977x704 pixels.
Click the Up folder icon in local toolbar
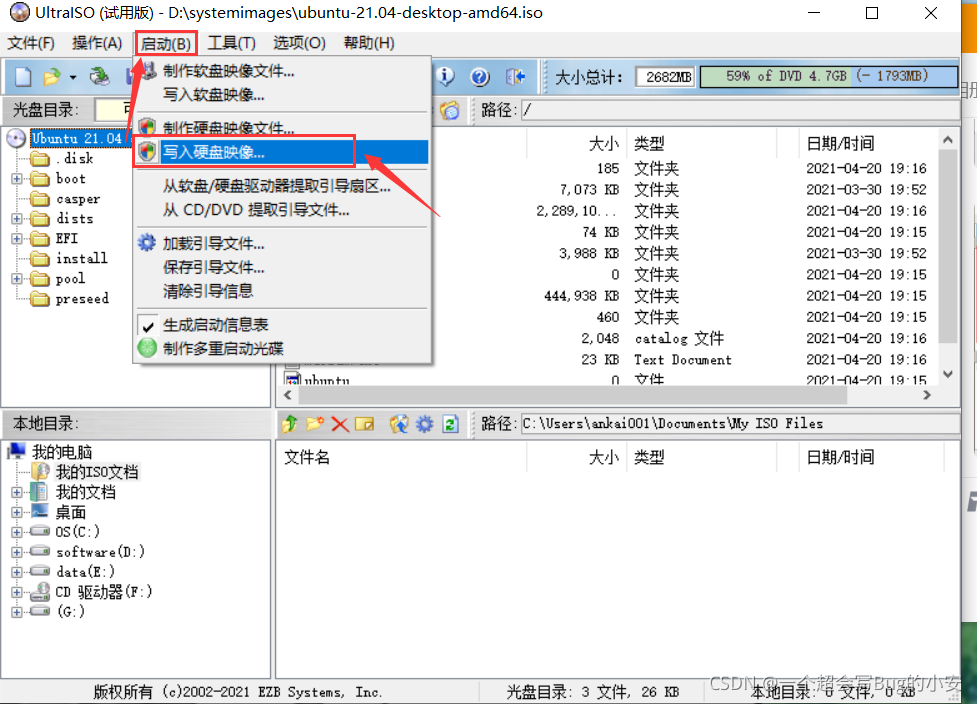coord(290,424)
